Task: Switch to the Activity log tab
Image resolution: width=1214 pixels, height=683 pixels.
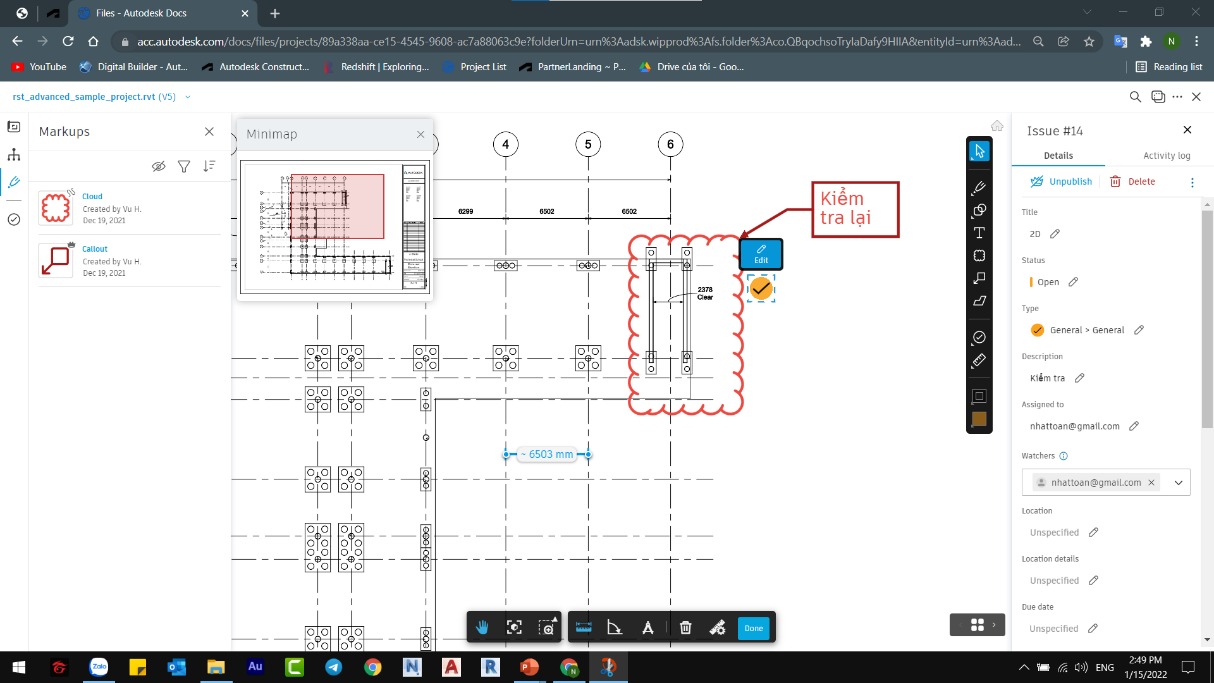Action: click(x=1166, y=156)
